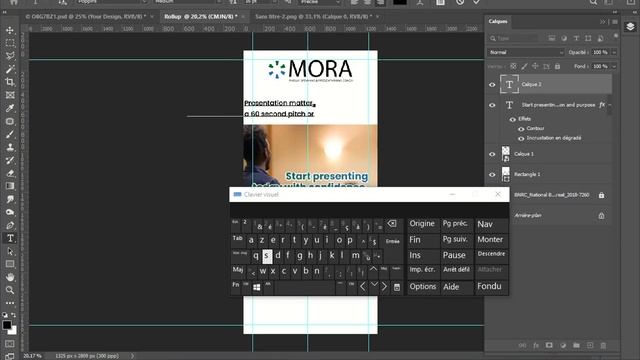Select the Lasso tool
Image resolution: width=640 pixels, height=360 pixels.
10,56
